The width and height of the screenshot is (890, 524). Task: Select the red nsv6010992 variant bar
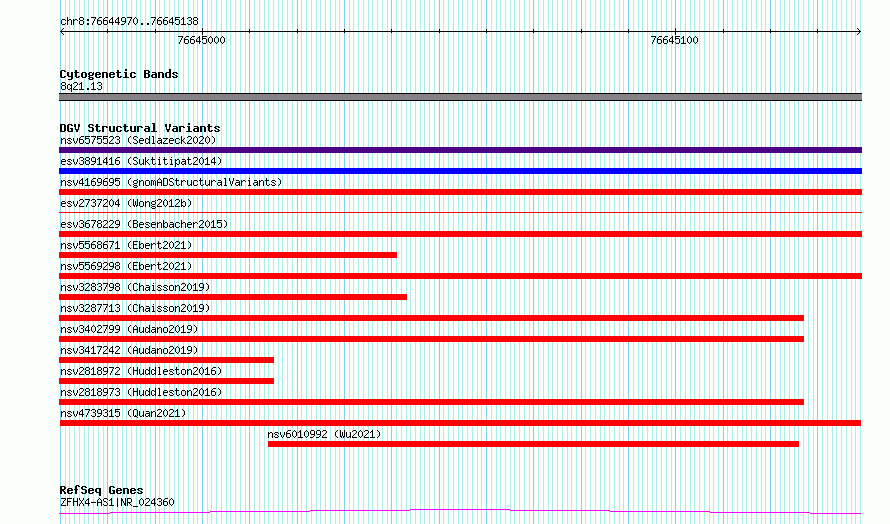(533, 444)
